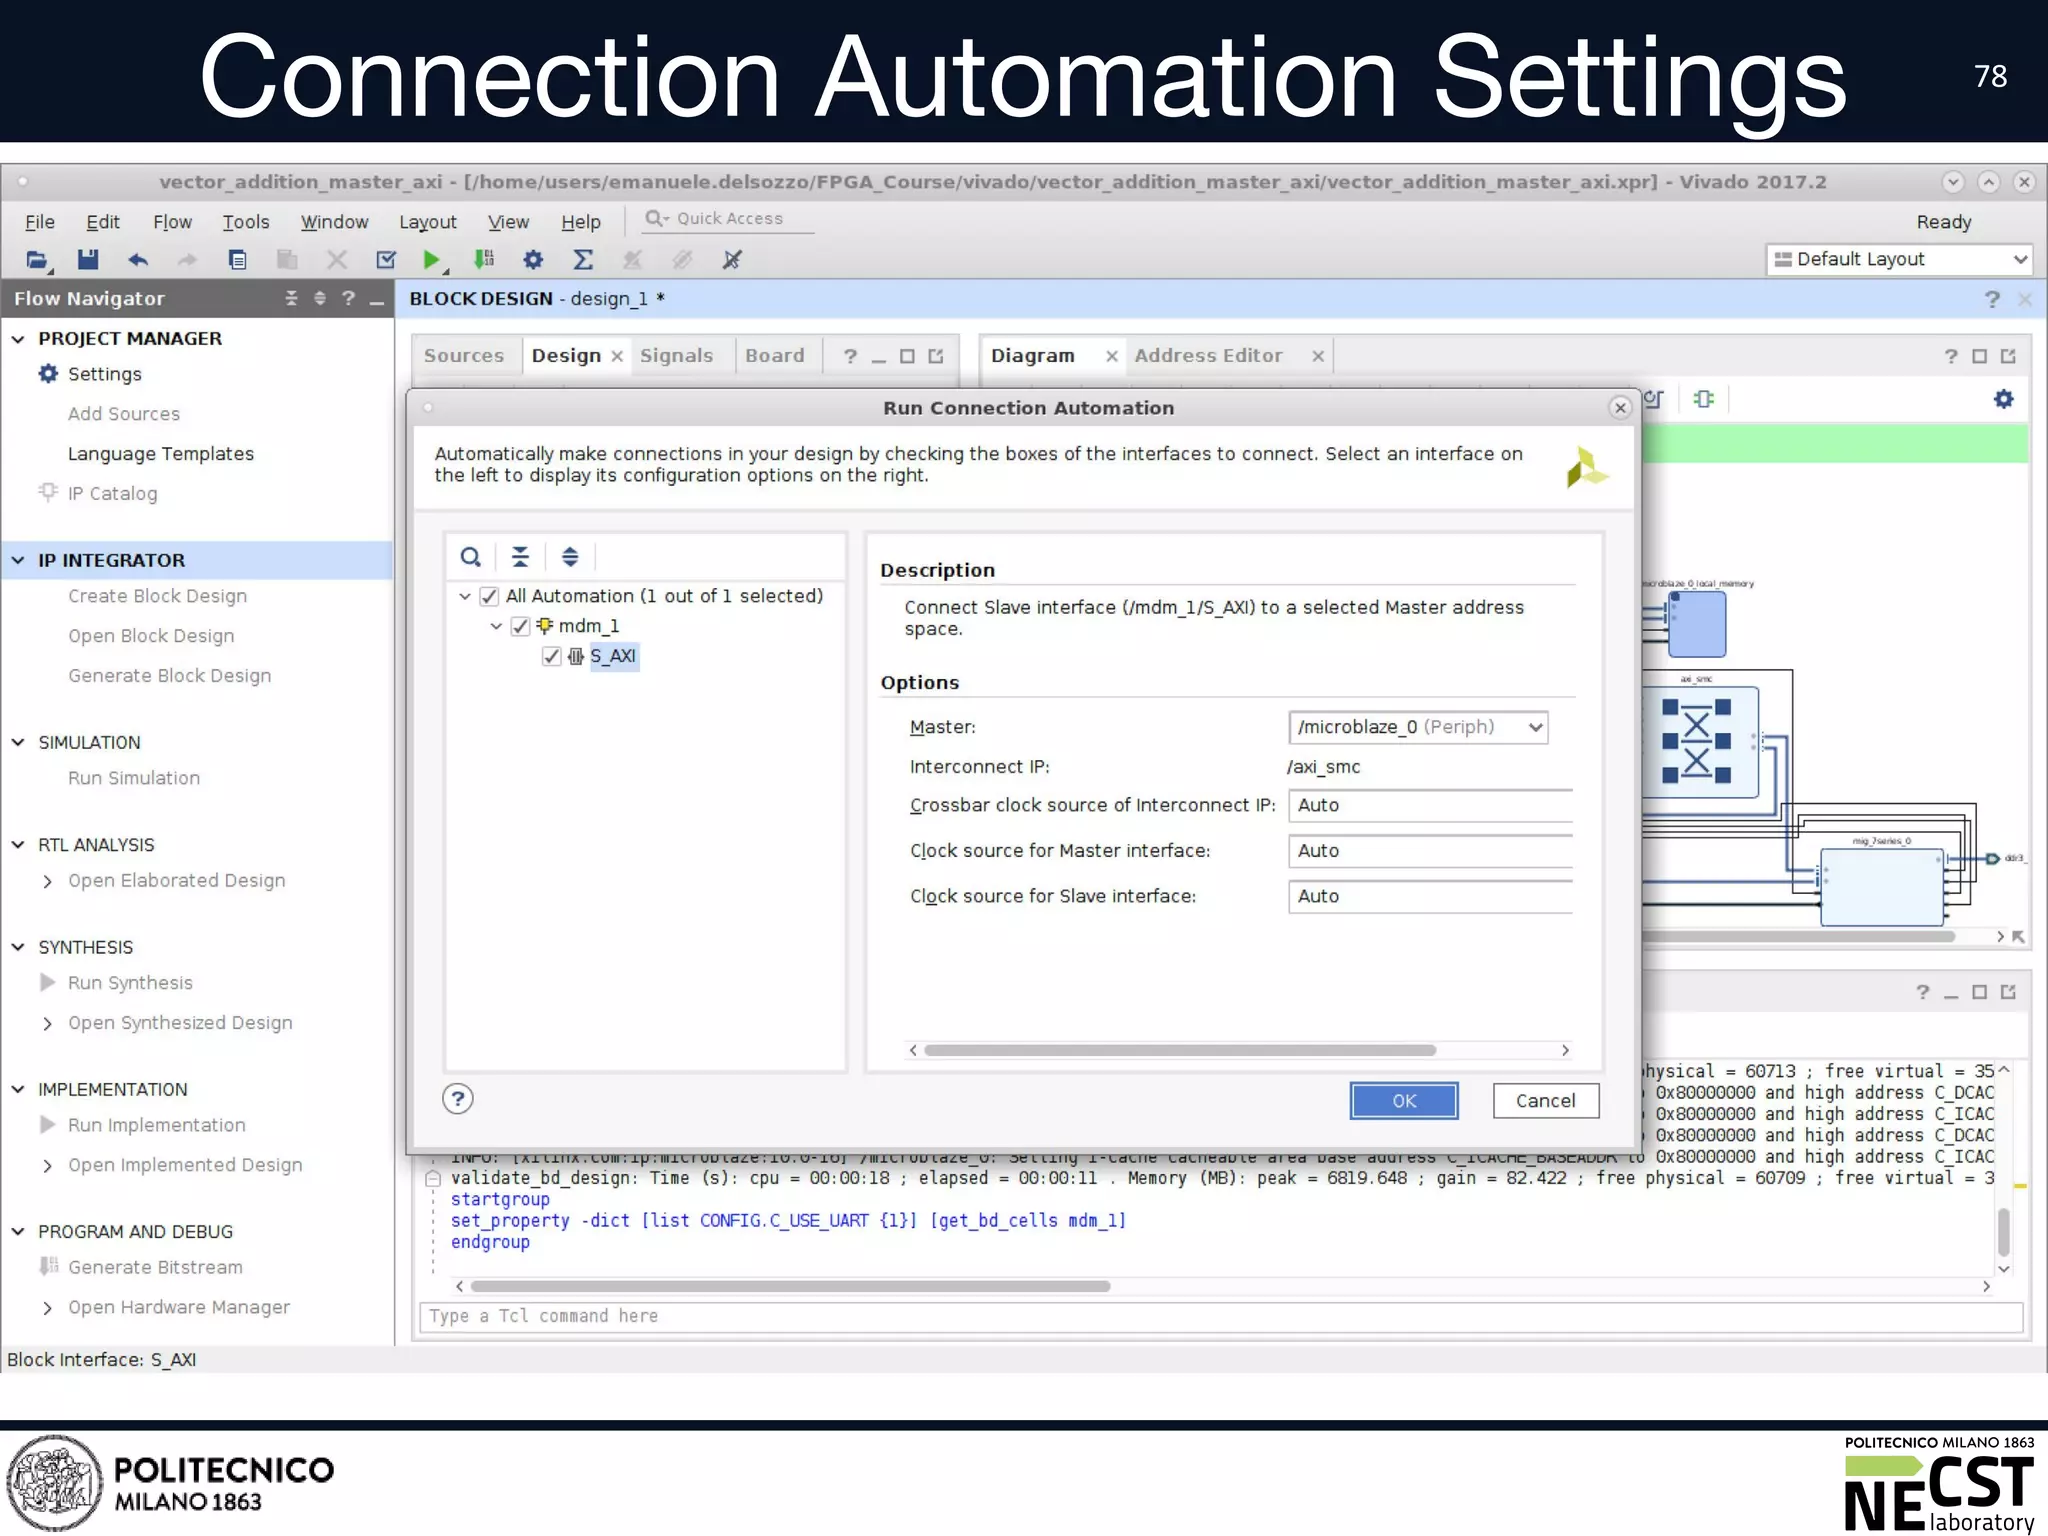Click the Redo arrow toolbar icon

(187, 260)
